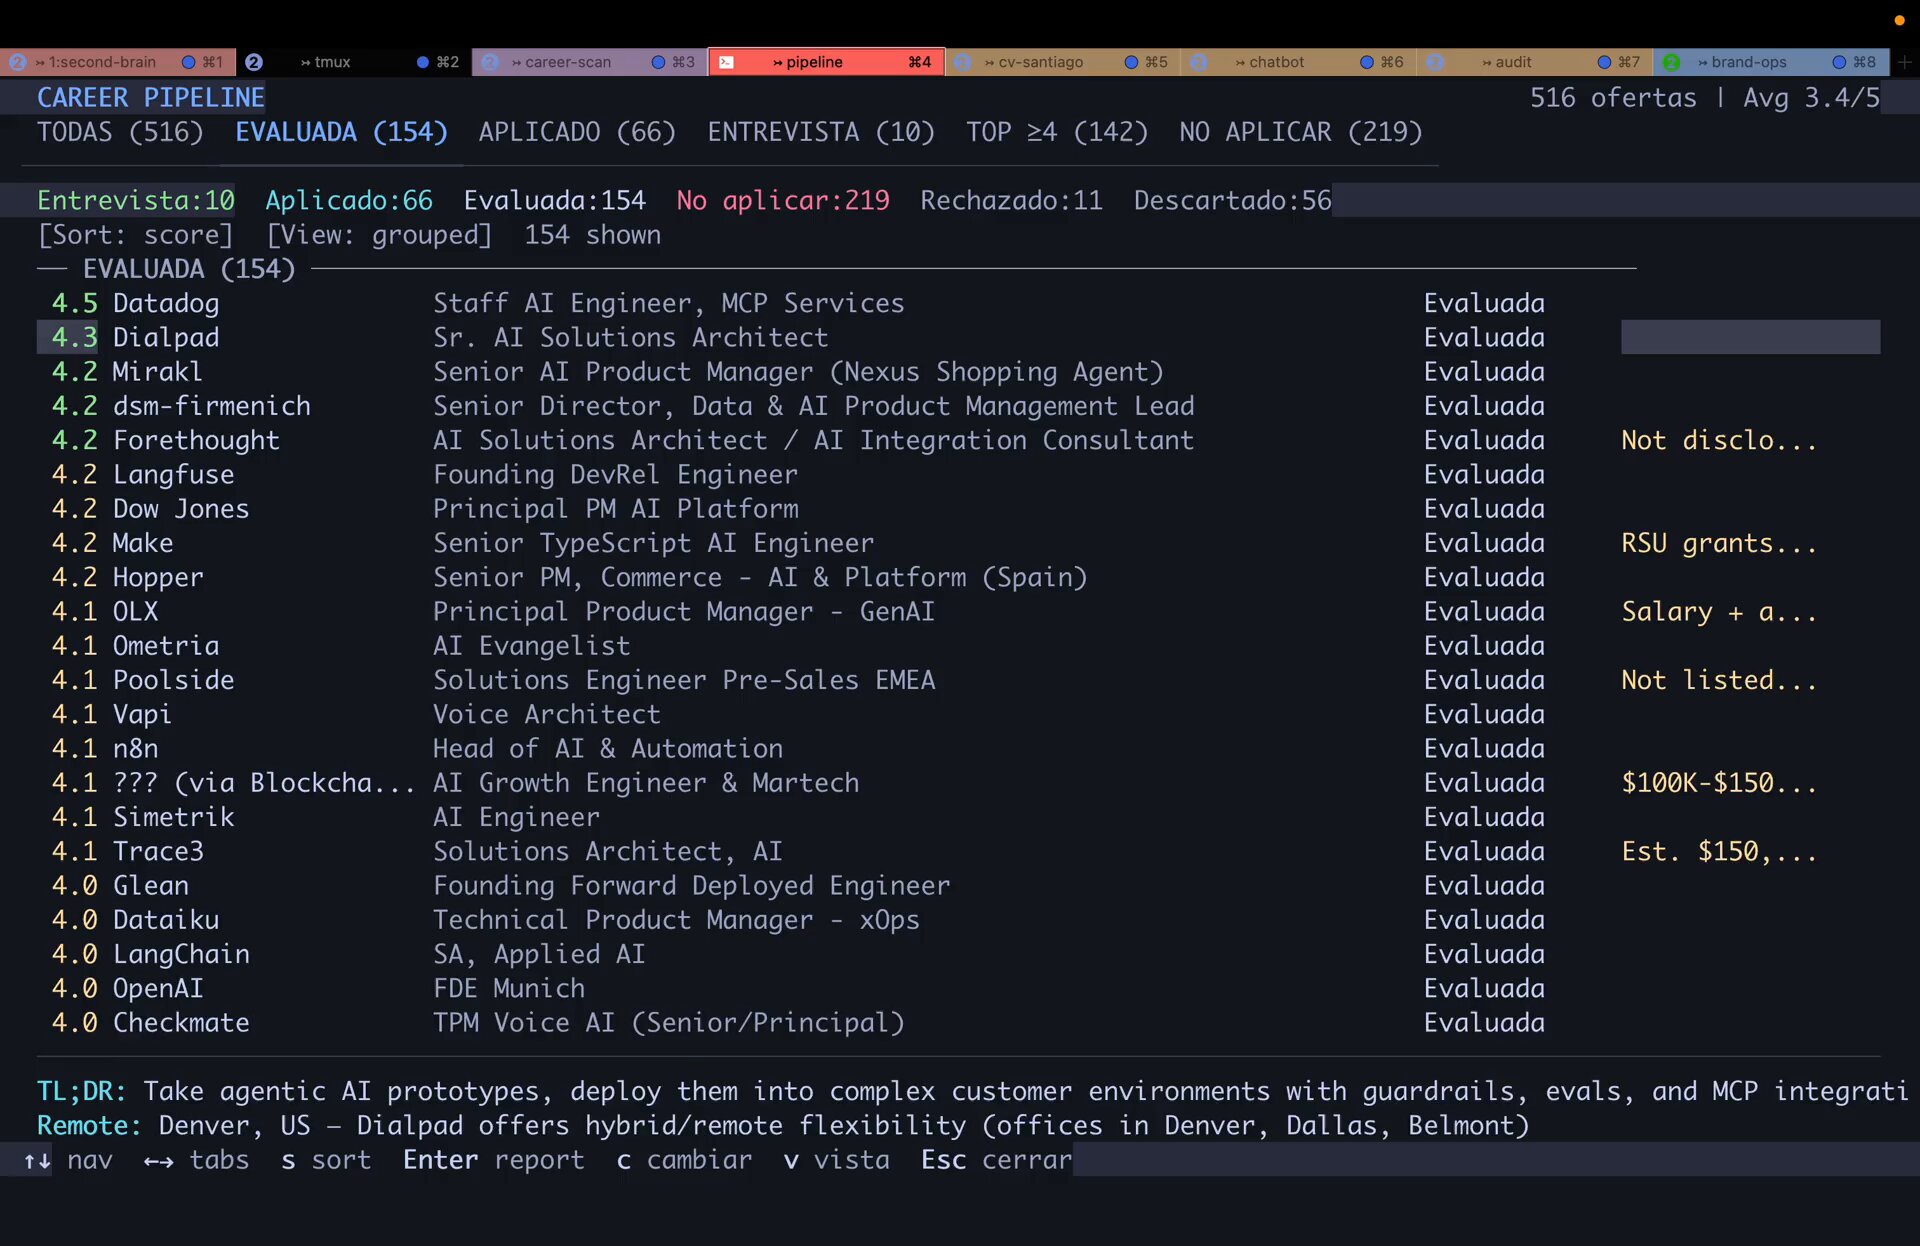Toggle the View: grouped option
Viewport: 1920px width, 1246px height.
click(x=379, y=235)
